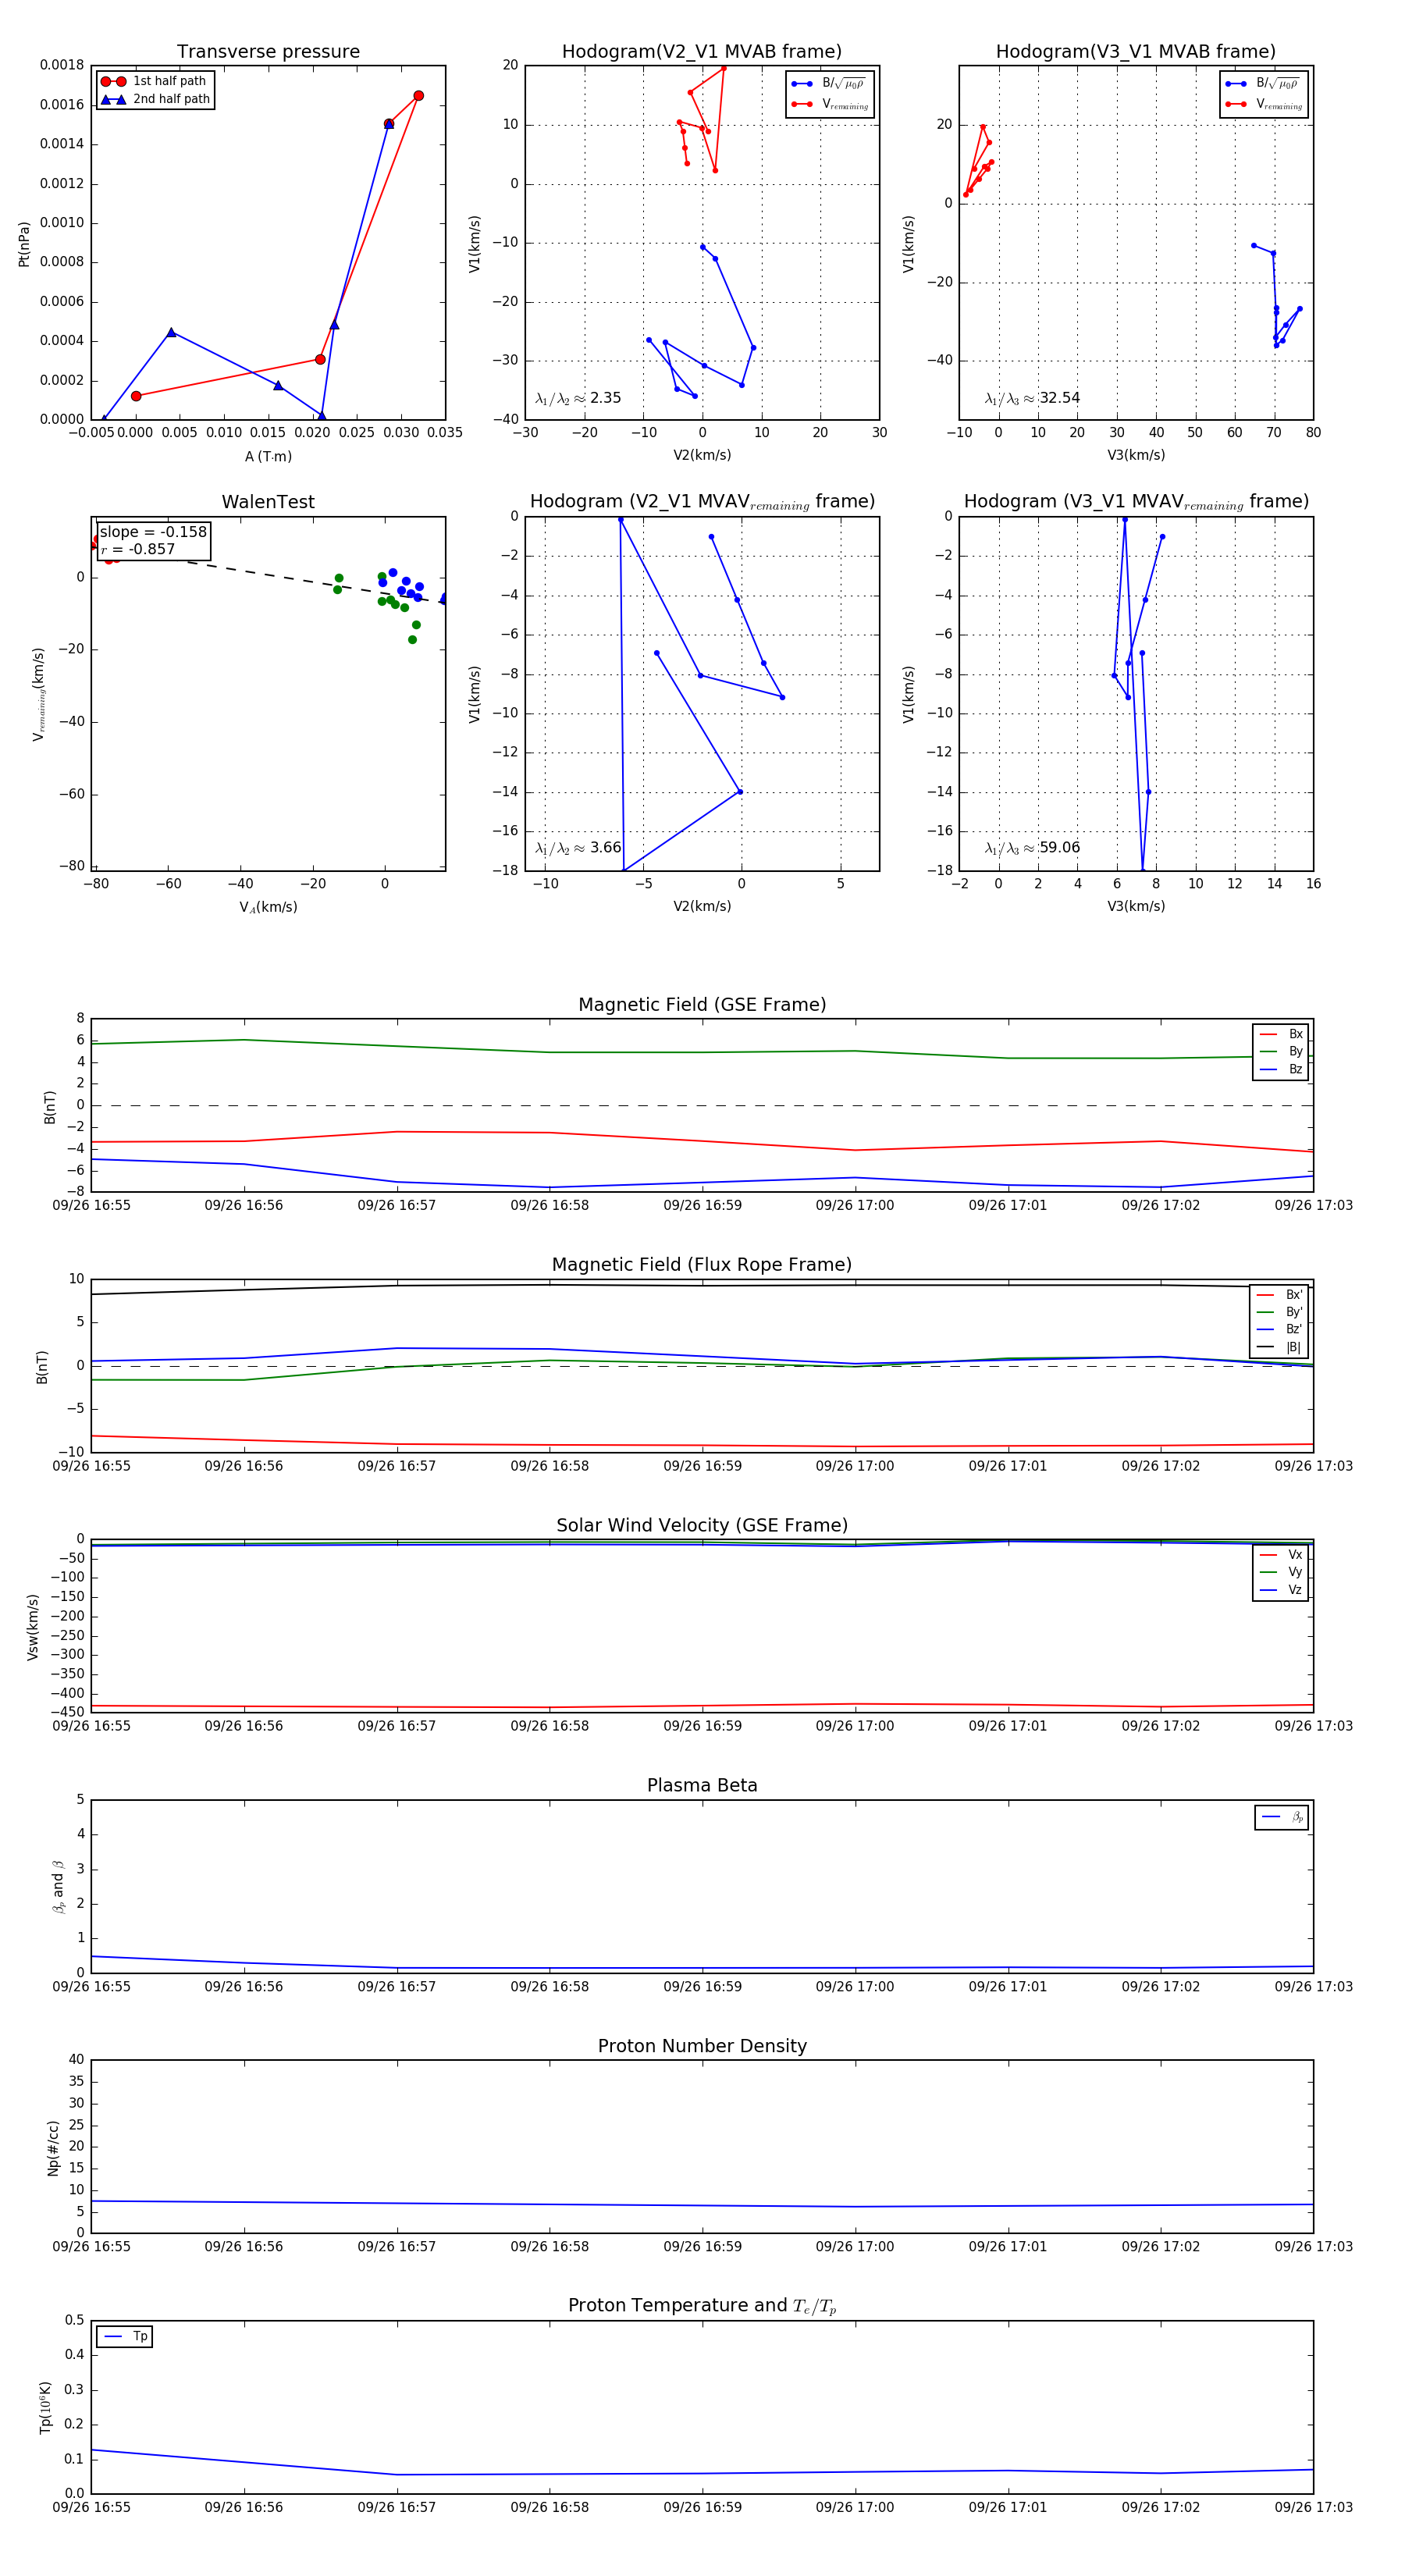
Task: Select the By' legend entry
Action: 1280,1312
